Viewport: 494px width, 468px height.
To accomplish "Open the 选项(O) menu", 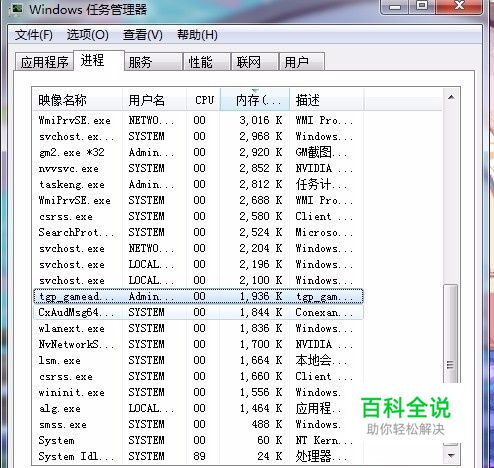I will tap(88, 35).
